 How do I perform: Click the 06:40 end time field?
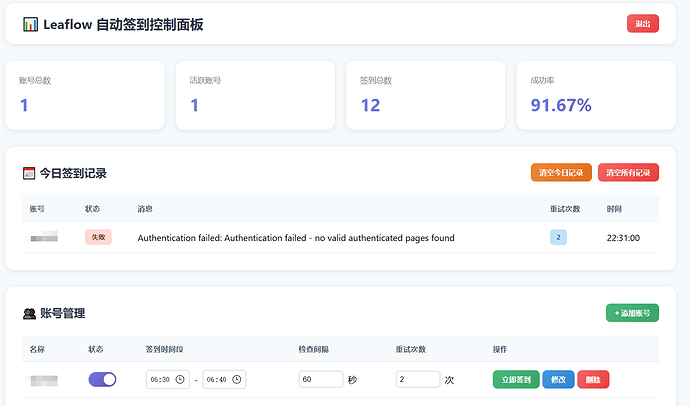[x=224, y=380]
